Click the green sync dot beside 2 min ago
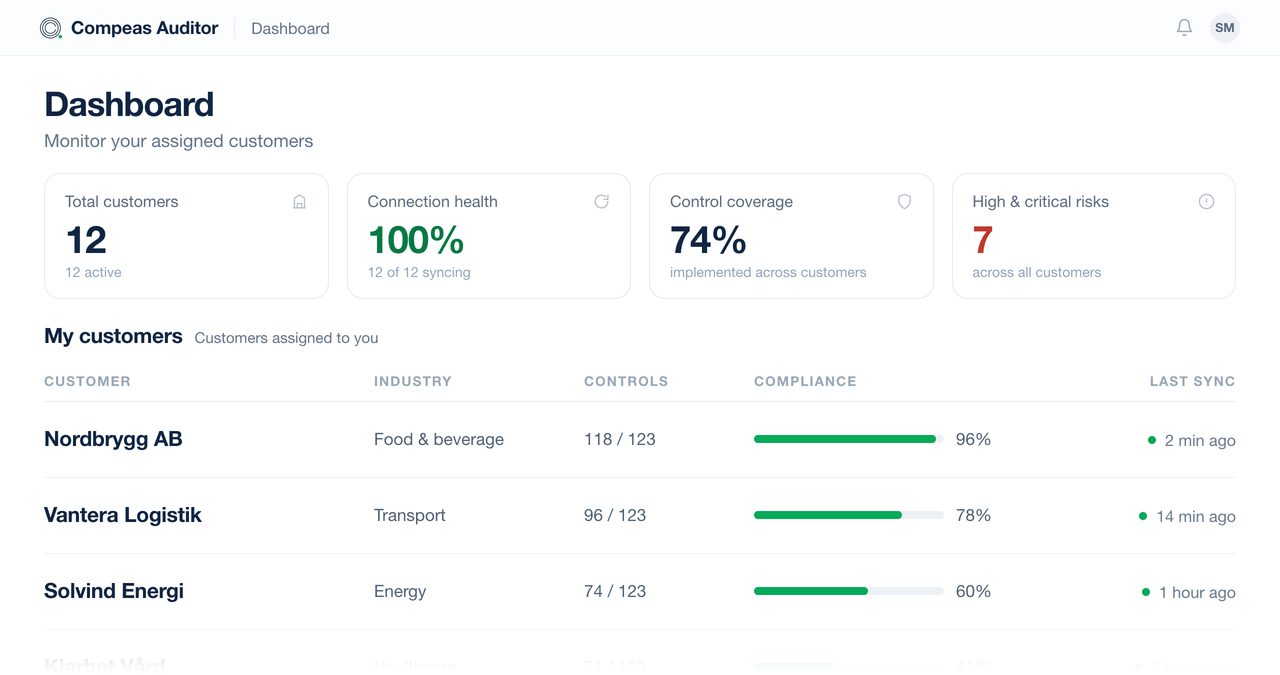 1152,439
